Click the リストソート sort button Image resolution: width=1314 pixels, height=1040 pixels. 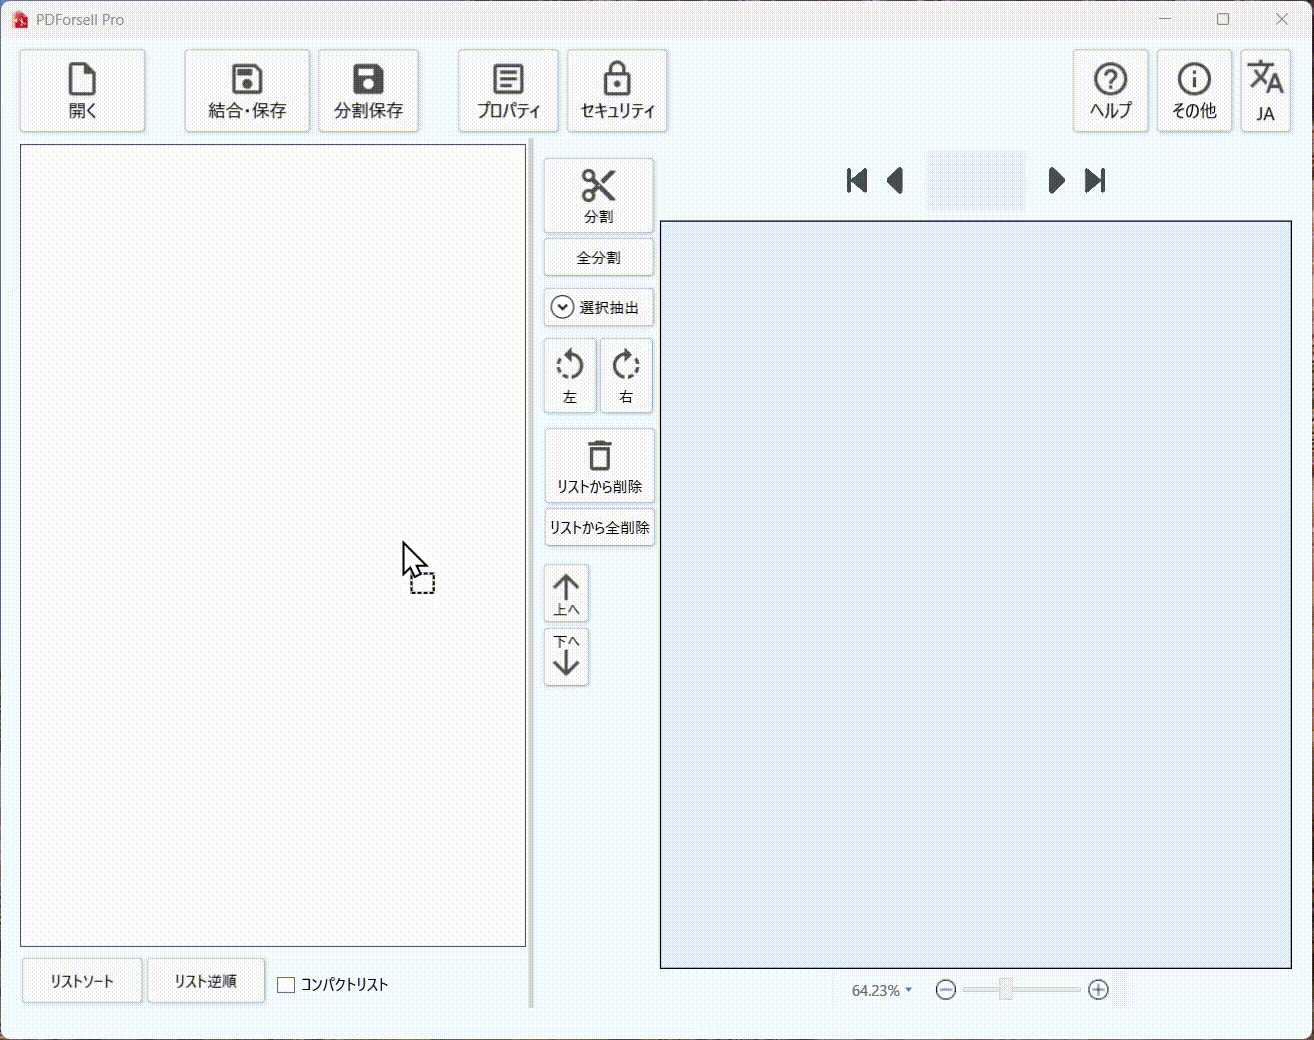point(82,981)
